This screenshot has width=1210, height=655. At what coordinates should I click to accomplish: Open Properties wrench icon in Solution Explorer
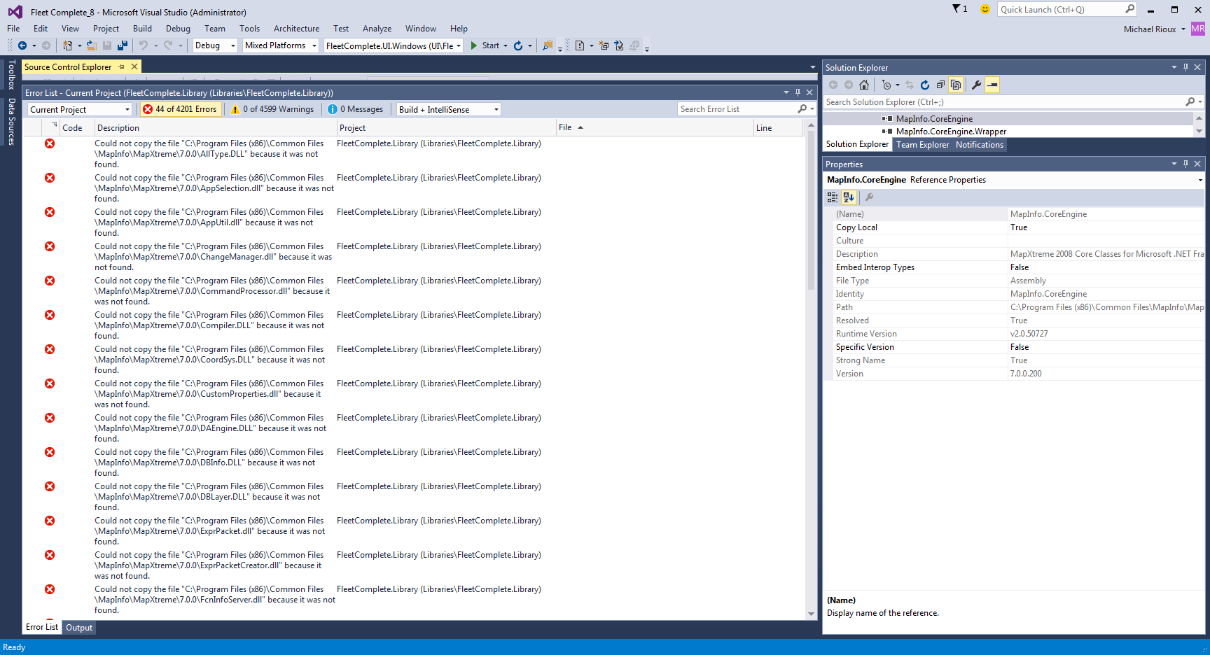click(976, 85)
